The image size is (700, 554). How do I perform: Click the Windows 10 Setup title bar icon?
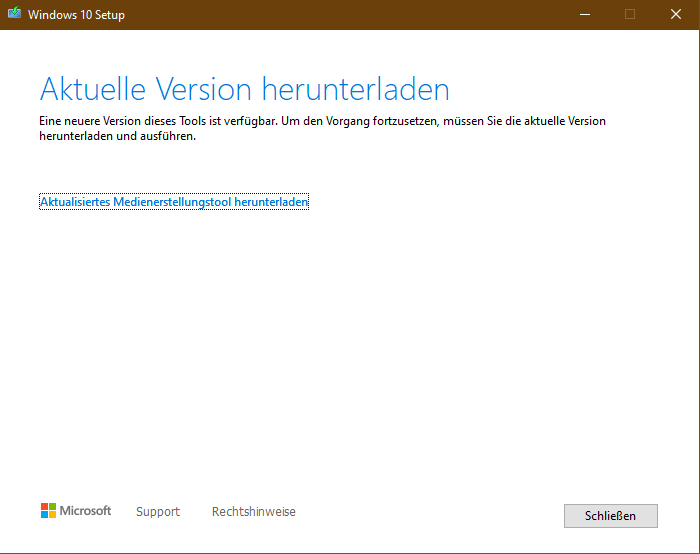(x=14, y=13)
